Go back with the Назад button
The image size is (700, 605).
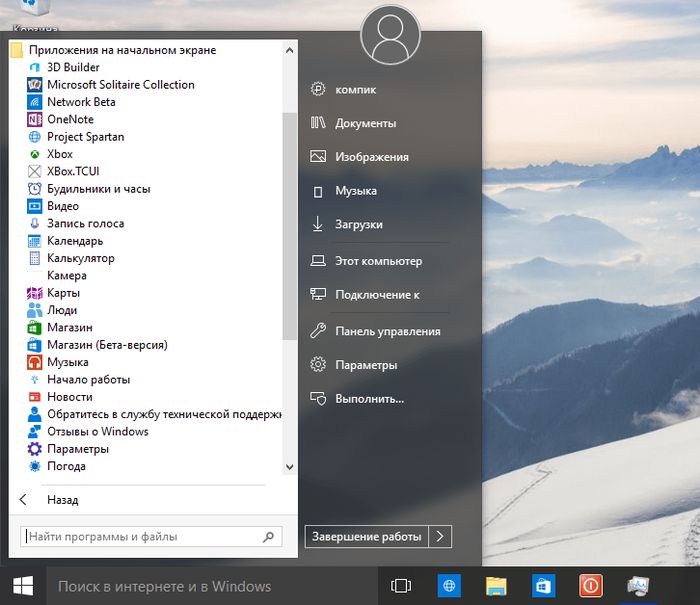(x=60, y=500)
